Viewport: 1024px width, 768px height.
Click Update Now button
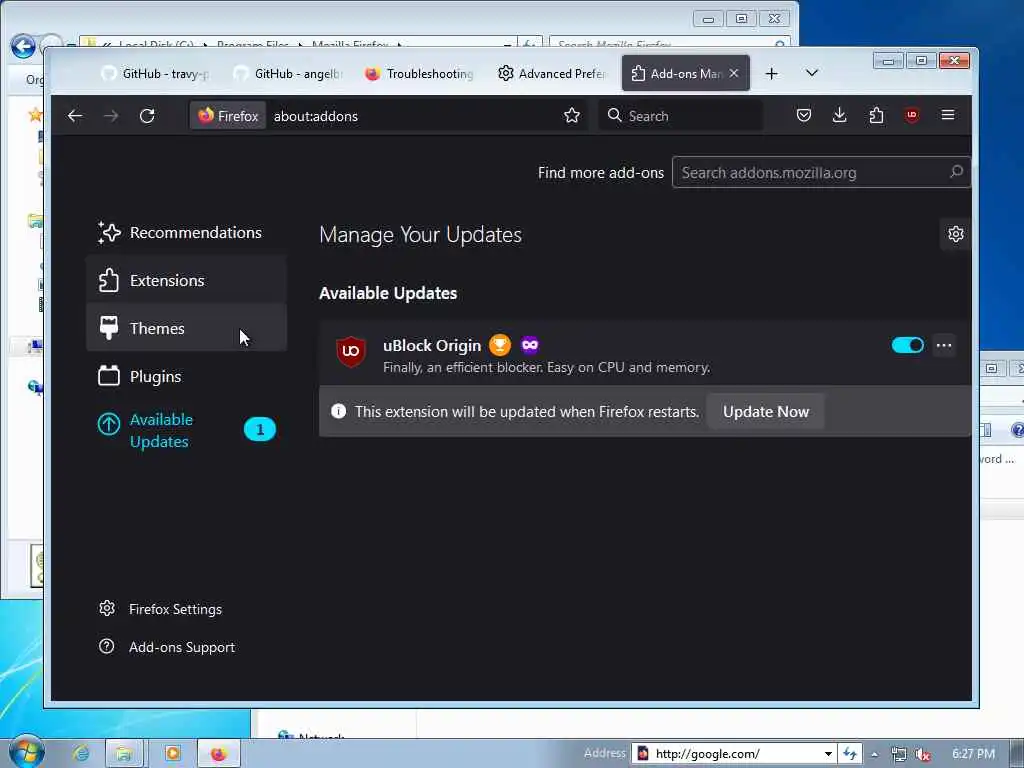[x=765, y=411]
